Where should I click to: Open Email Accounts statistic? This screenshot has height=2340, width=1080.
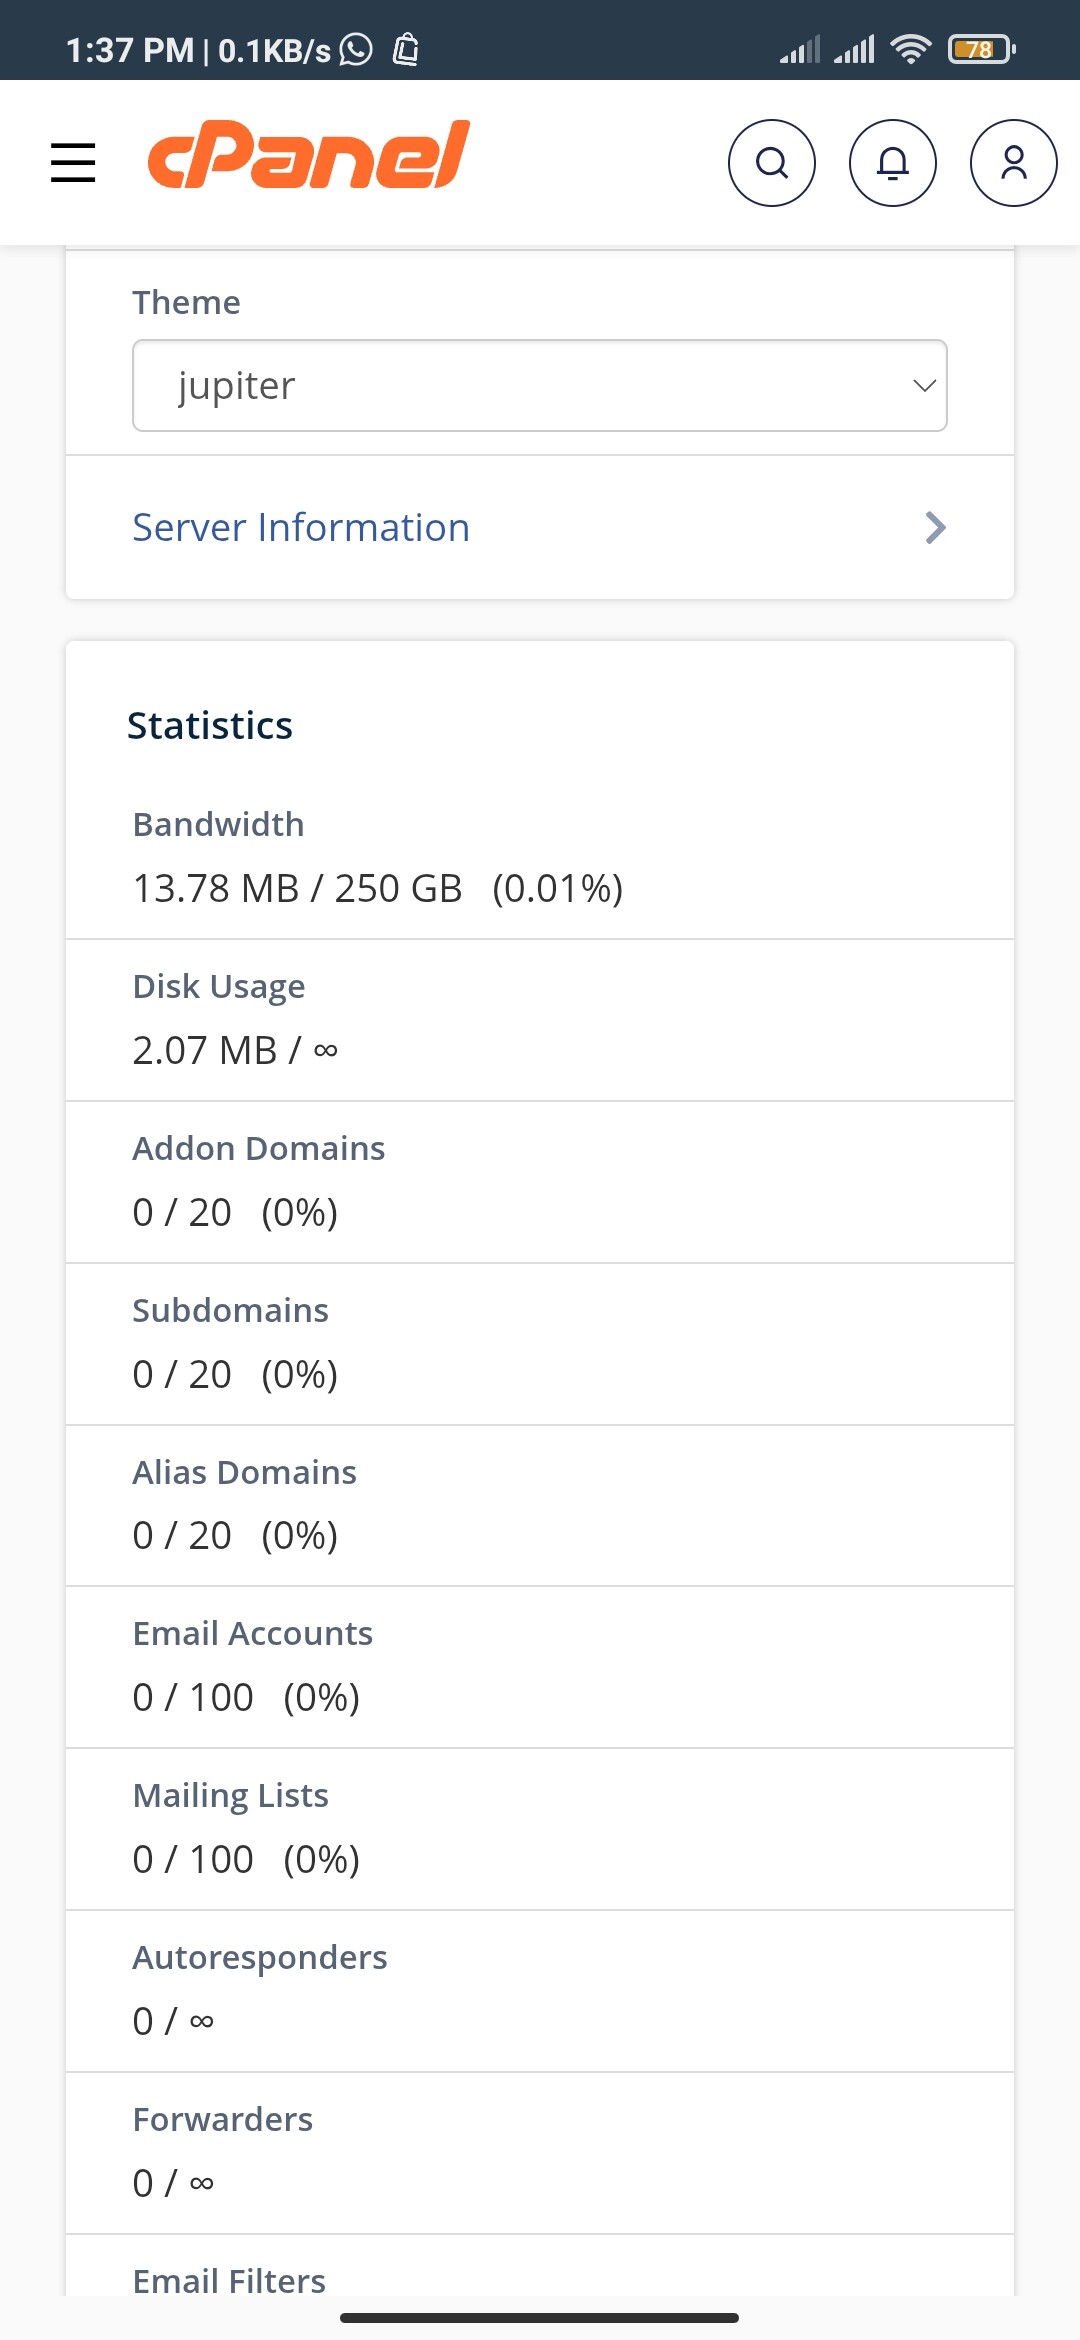tap(252, 1634)
